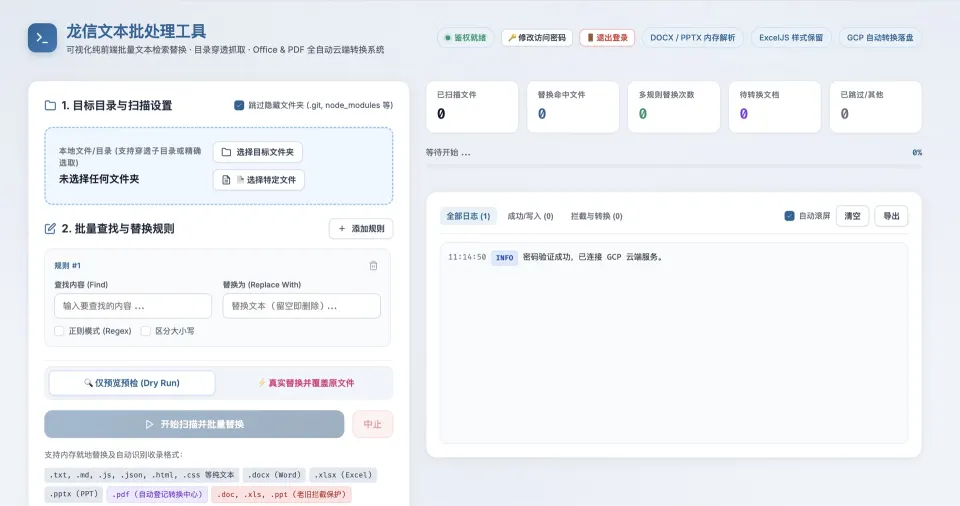This screenshot has height=506, width=960.
Task: Click 规则 #1 label
Action: [67, 265]
